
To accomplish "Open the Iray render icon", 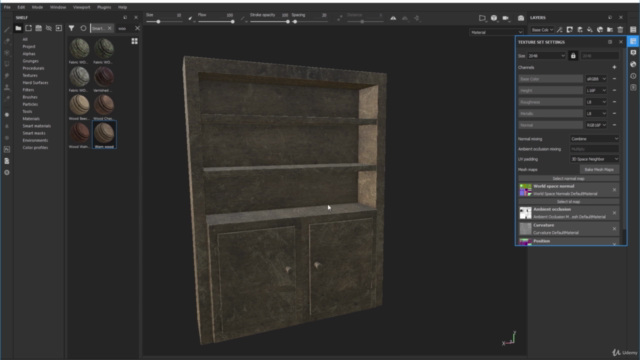I will [521, 18].
